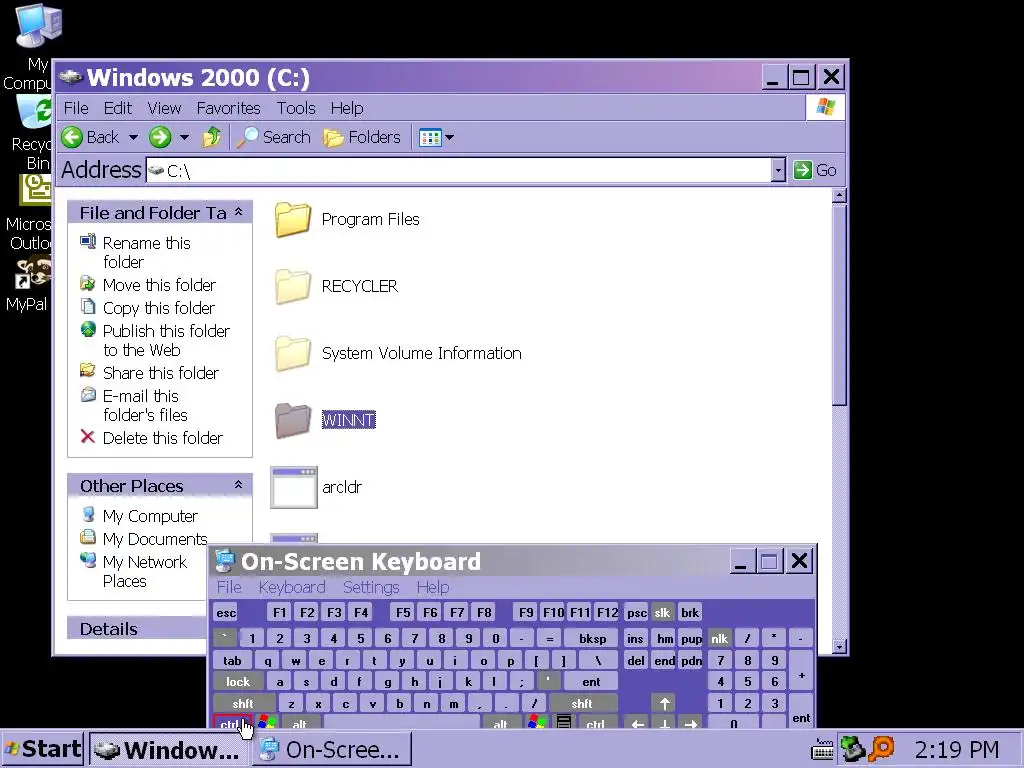The height and width of the screenshot is (768, 1024).
Task: Click the Back arrow icon in Explorer
Action: pos(72,137)
